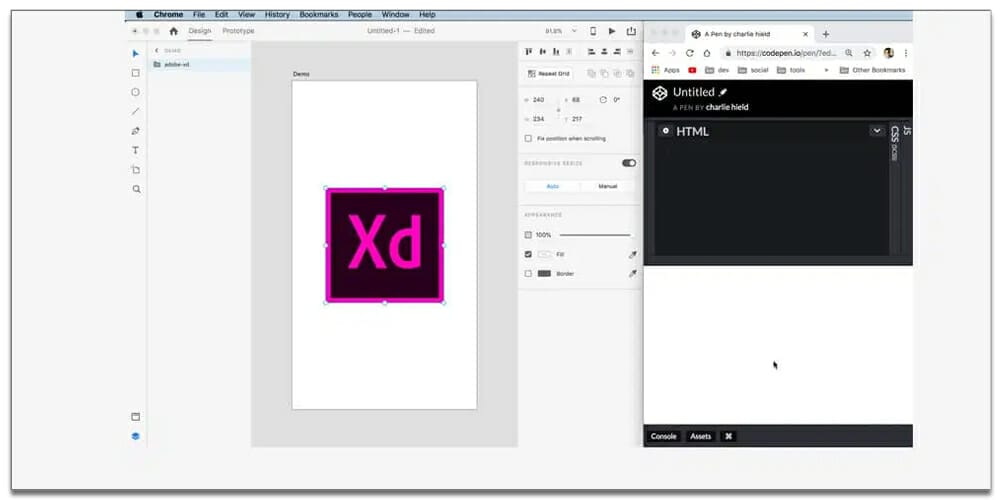Click the Align Top icon

(x=529, y=52)
